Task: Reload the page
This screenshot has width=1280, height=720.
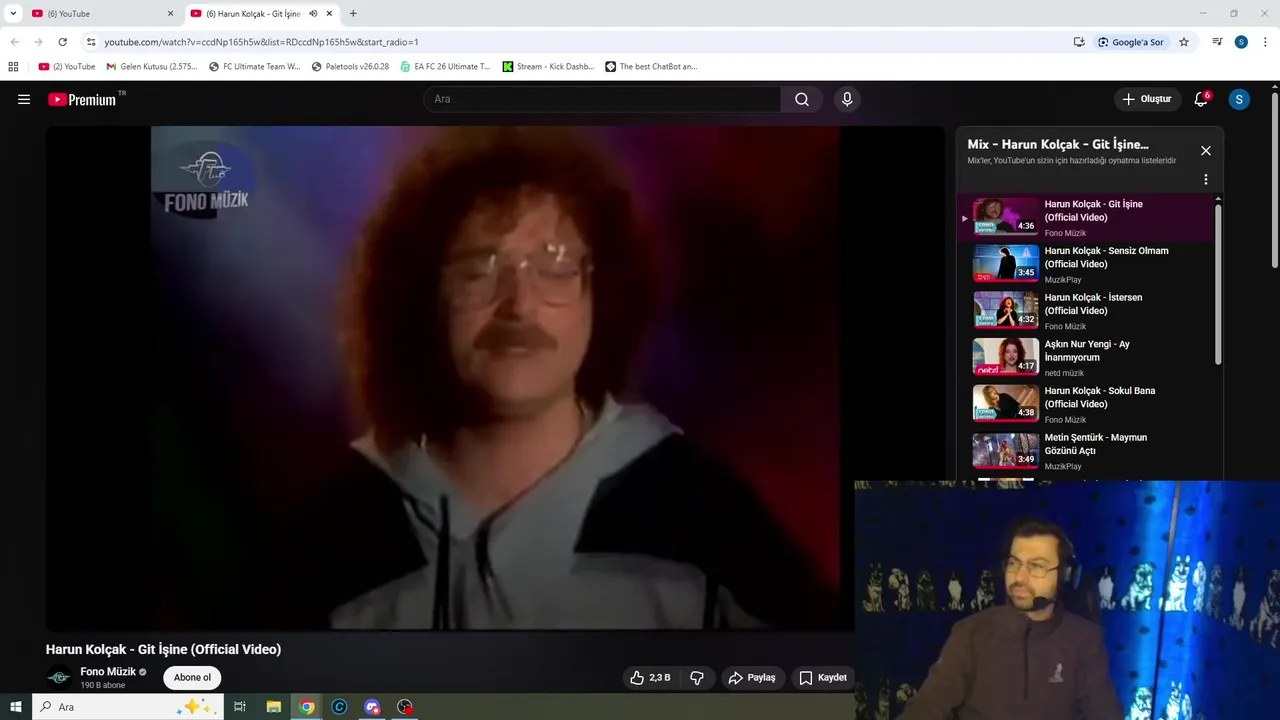Action: pos(62,42)
